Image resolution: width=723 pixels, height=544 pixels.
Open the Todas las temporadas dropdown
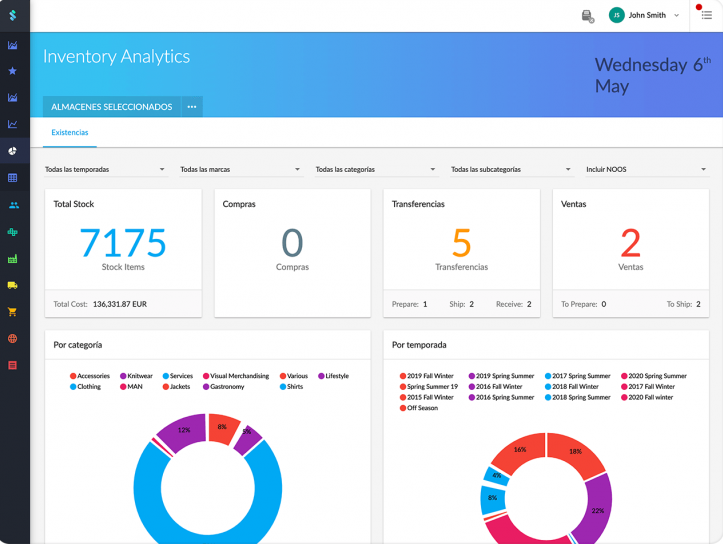point(105,170)
